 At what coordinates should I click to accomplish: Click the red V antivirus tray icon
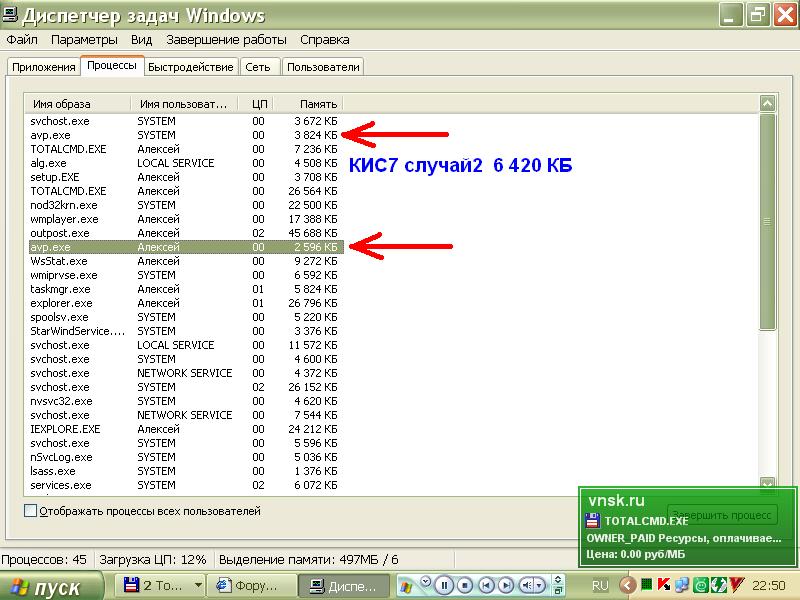pos(735,585)
